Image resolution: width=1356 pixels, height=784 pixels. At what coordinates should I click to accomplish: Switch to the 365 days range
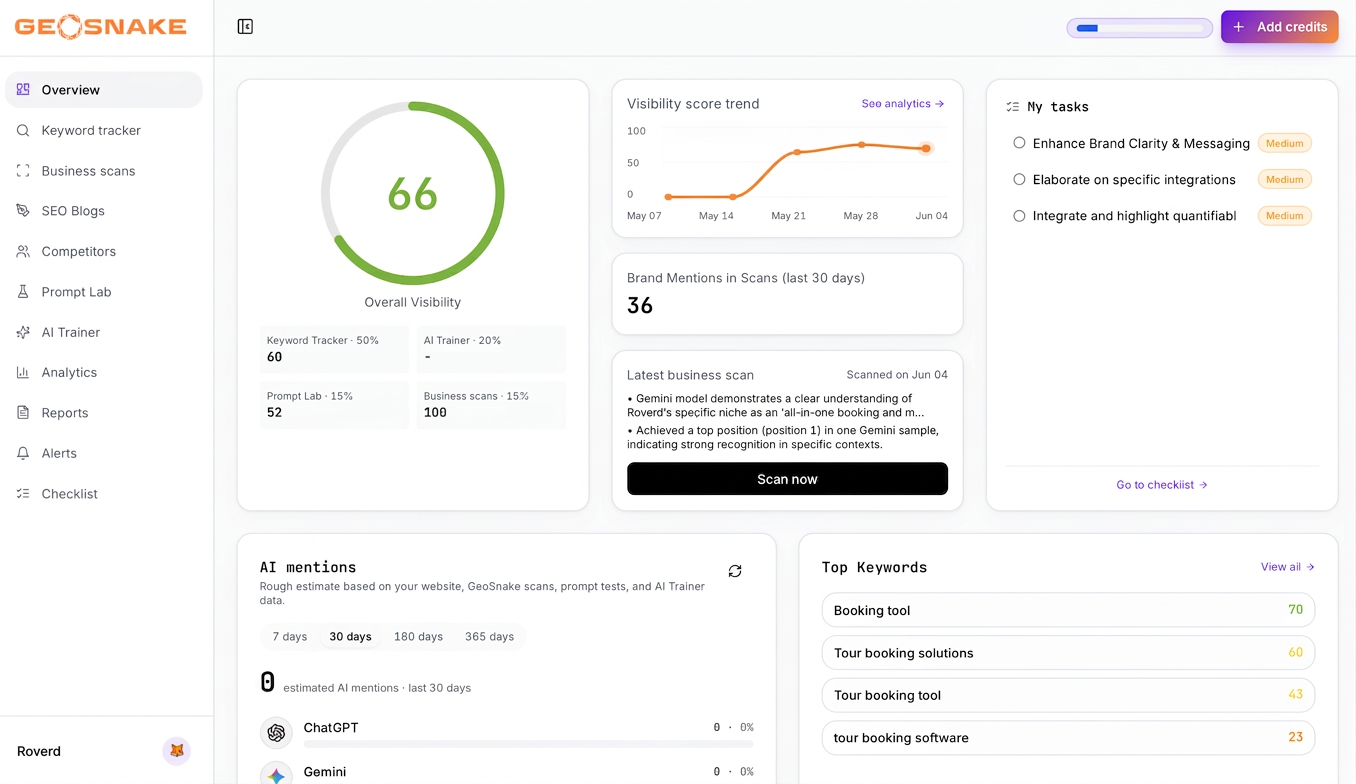pos(489,636)
